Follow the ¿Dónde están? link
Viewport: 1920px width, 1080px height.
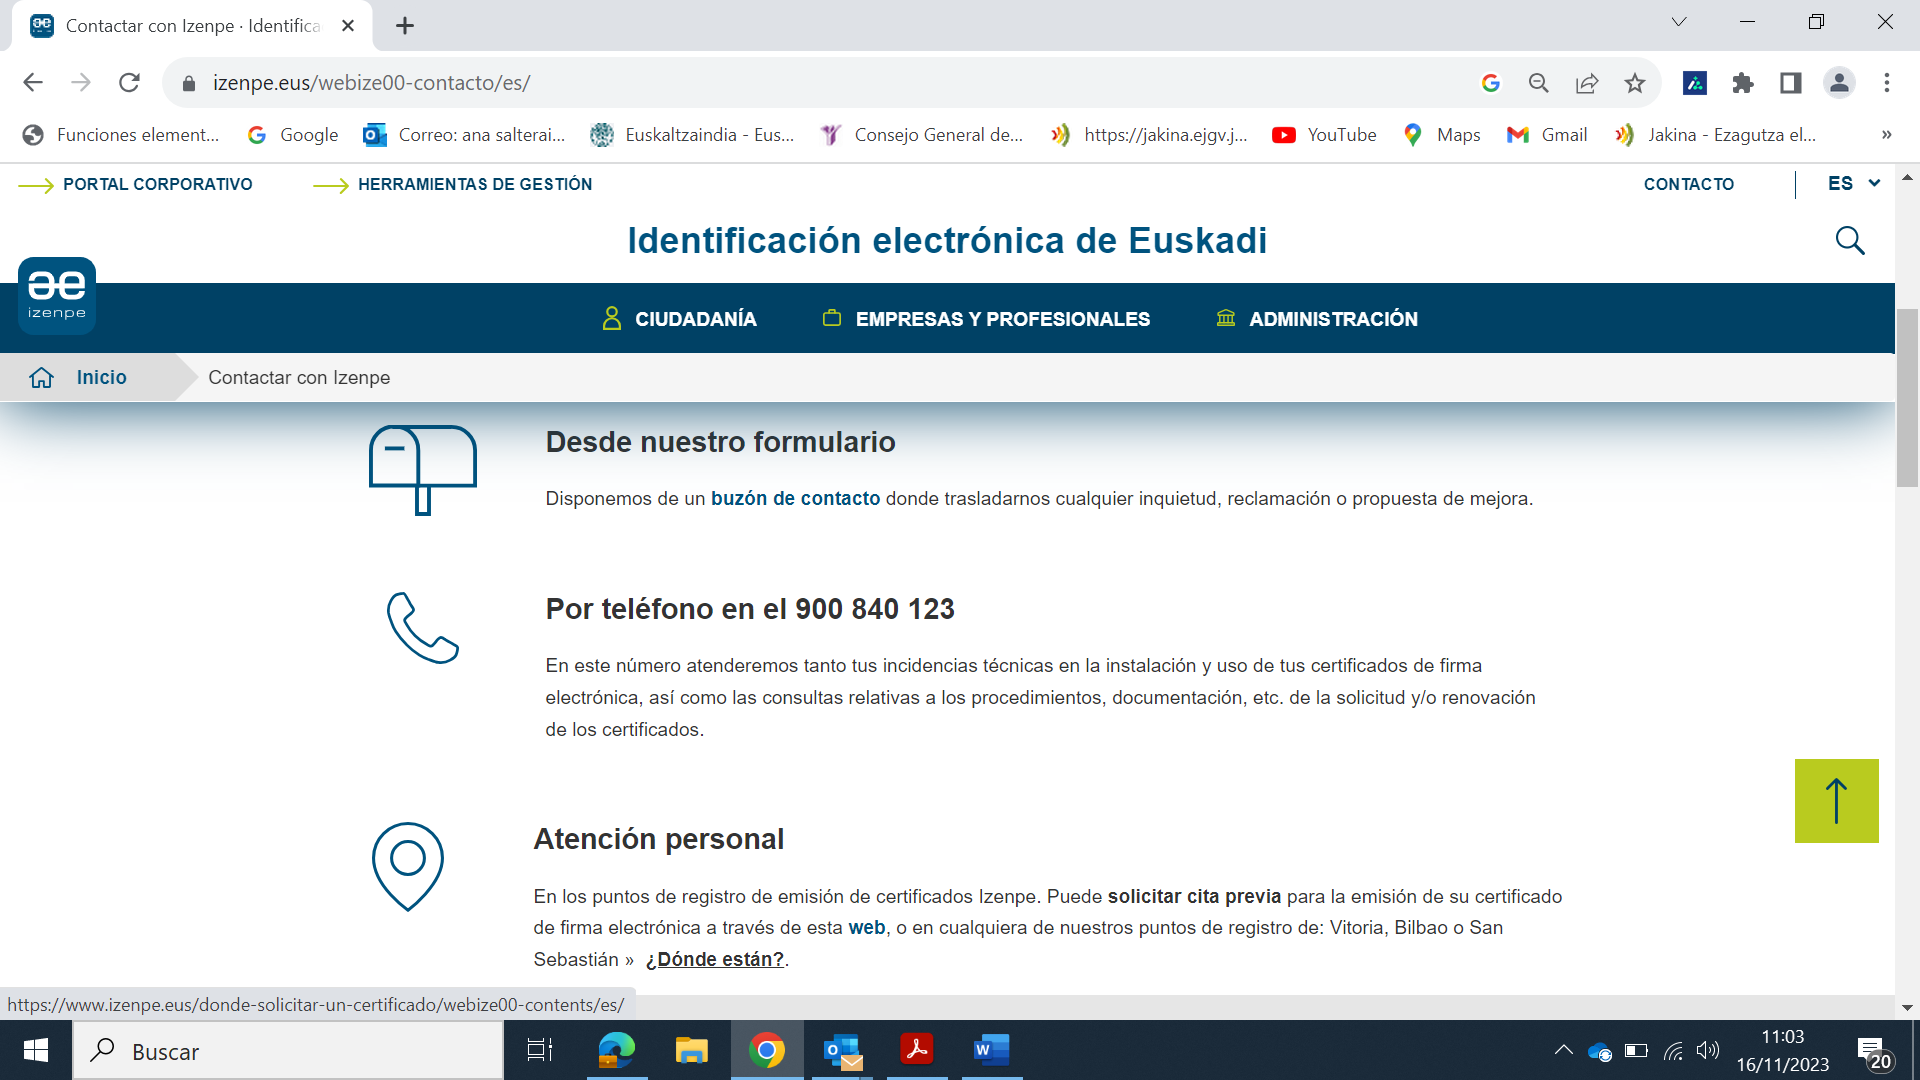tap(715, 960)
